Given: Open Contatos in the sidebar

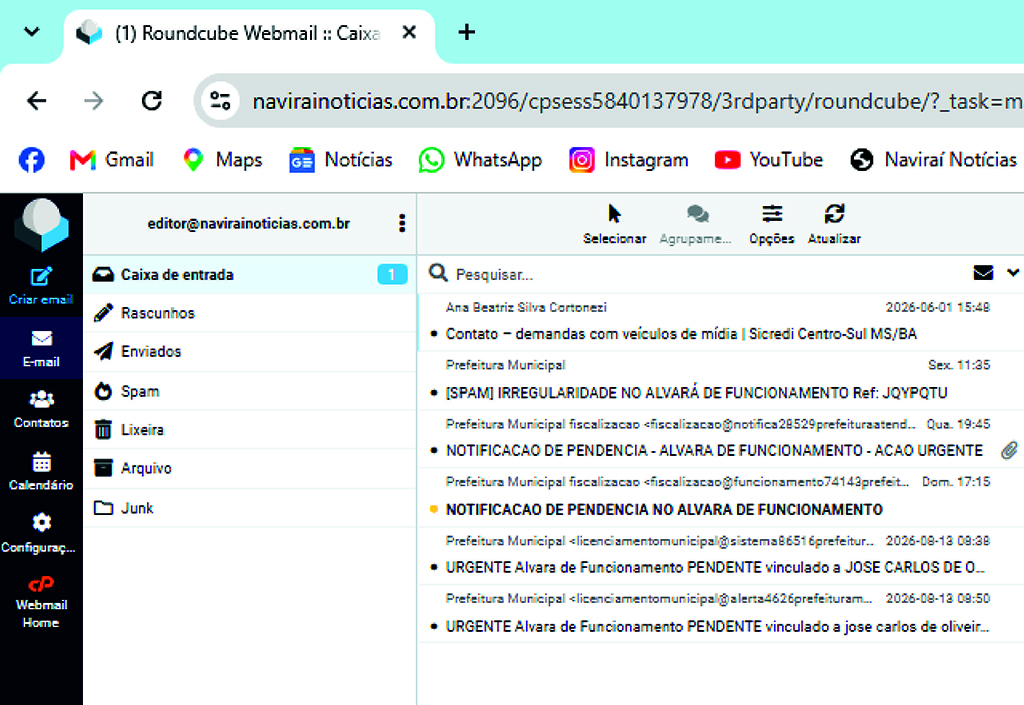Looking at the screenshot, I should [x=41, y=409].
